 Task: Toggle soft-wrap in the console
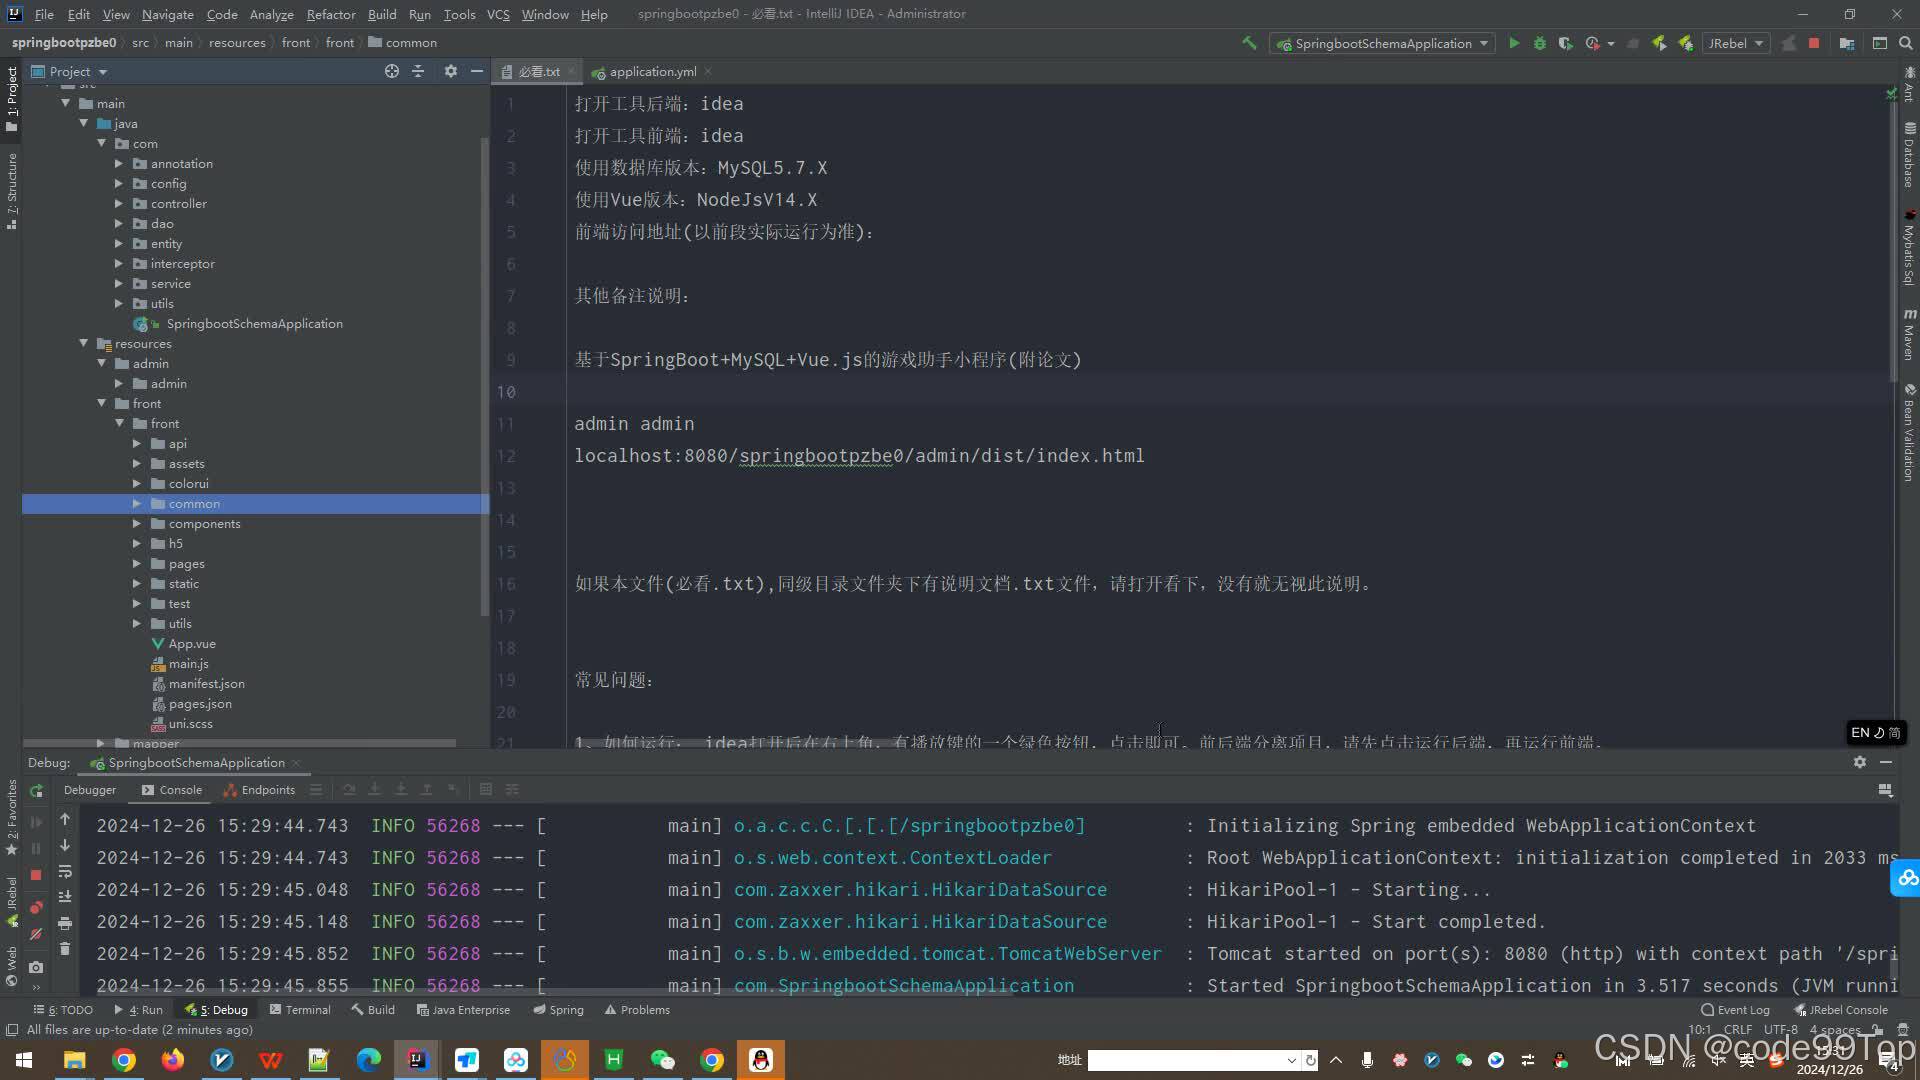[65, 871]
